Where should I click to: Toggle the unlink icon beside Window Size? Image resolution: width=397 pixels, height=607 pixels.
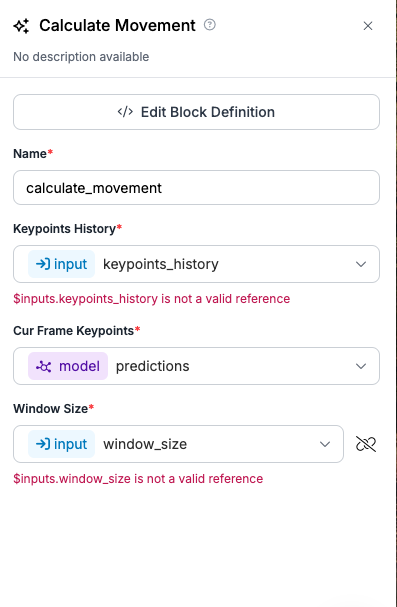[366, 444]
